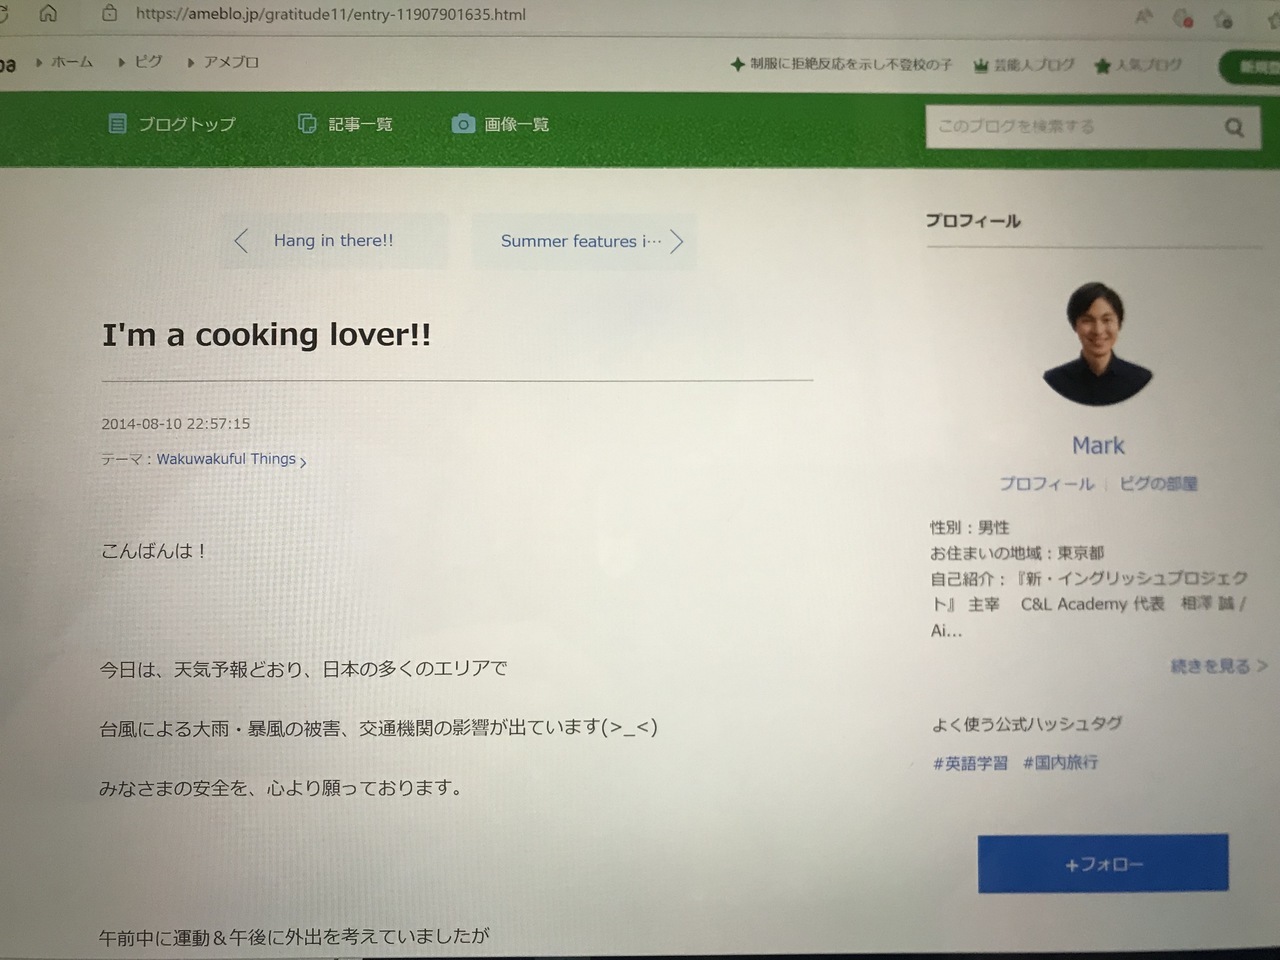The width and height of the screenshot is (1280, 960).
Task: Open 人気ブログ star link
Action: 1138,65
